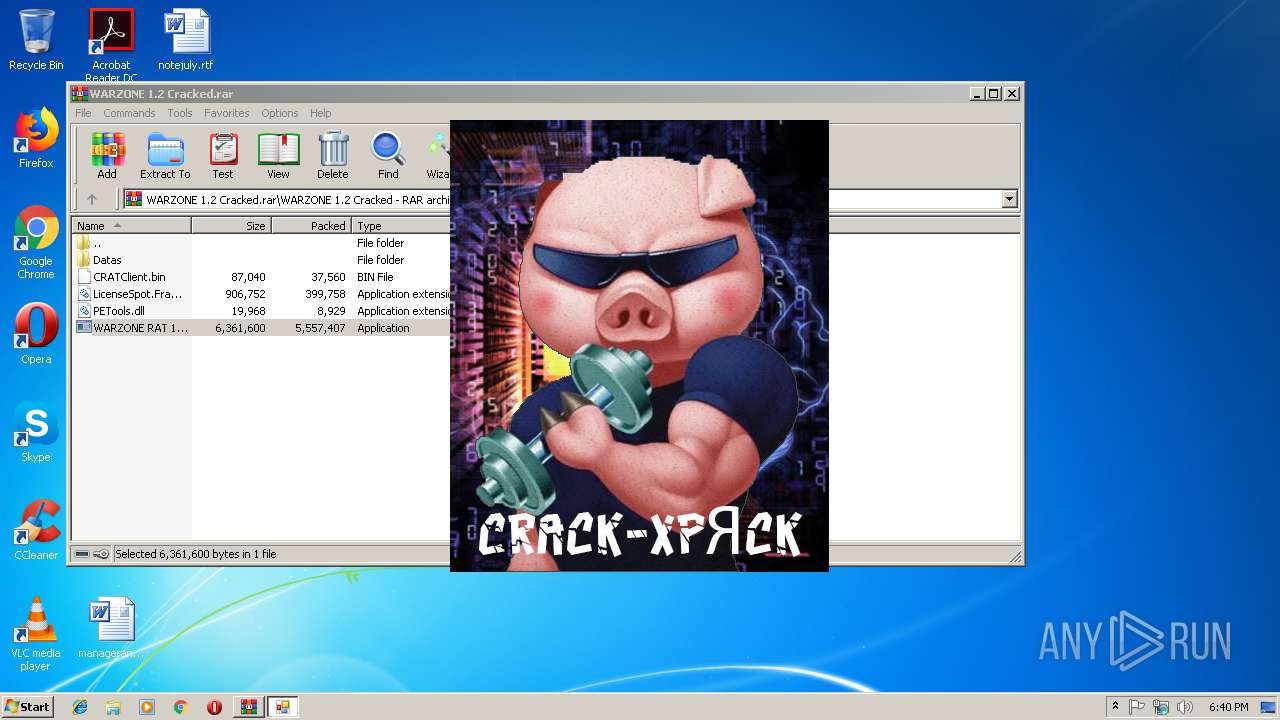Go up one folder with the arrow
Screen dimensions: 1280x720
(x=92, y=199)
